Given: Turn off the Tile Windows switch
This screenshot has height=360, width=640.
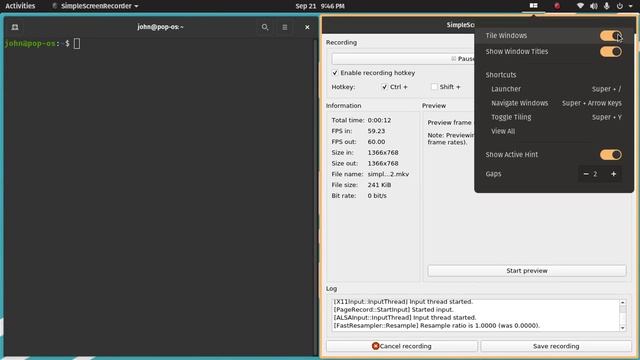Looking at the screenshot, I should coord(611,36).
